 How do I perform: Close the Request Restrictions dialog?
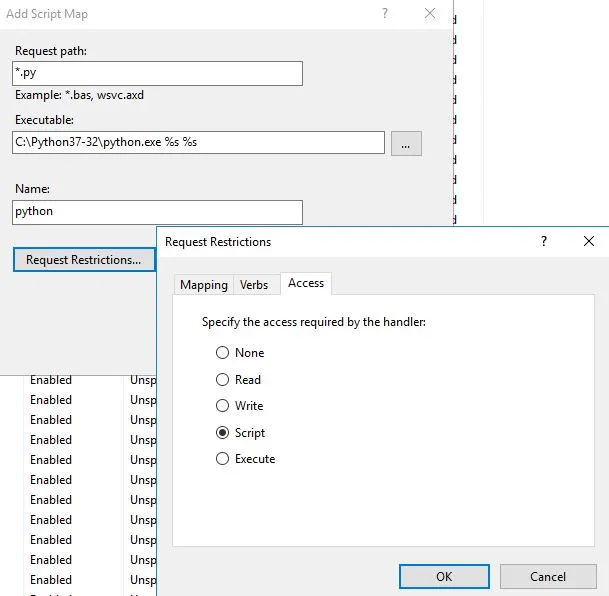tap(588, 241)
